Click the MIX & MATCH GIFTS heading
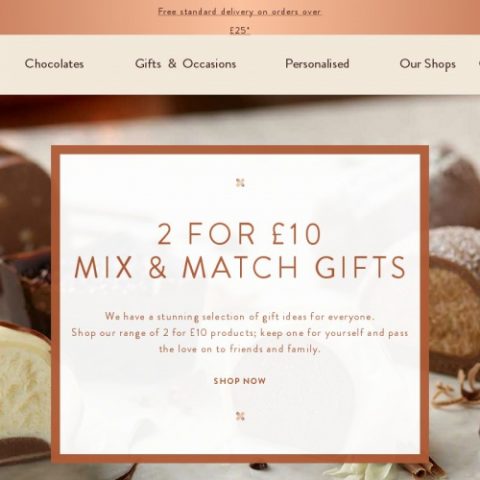The height and width of the screenshot is (480, 480). (240, 267)
